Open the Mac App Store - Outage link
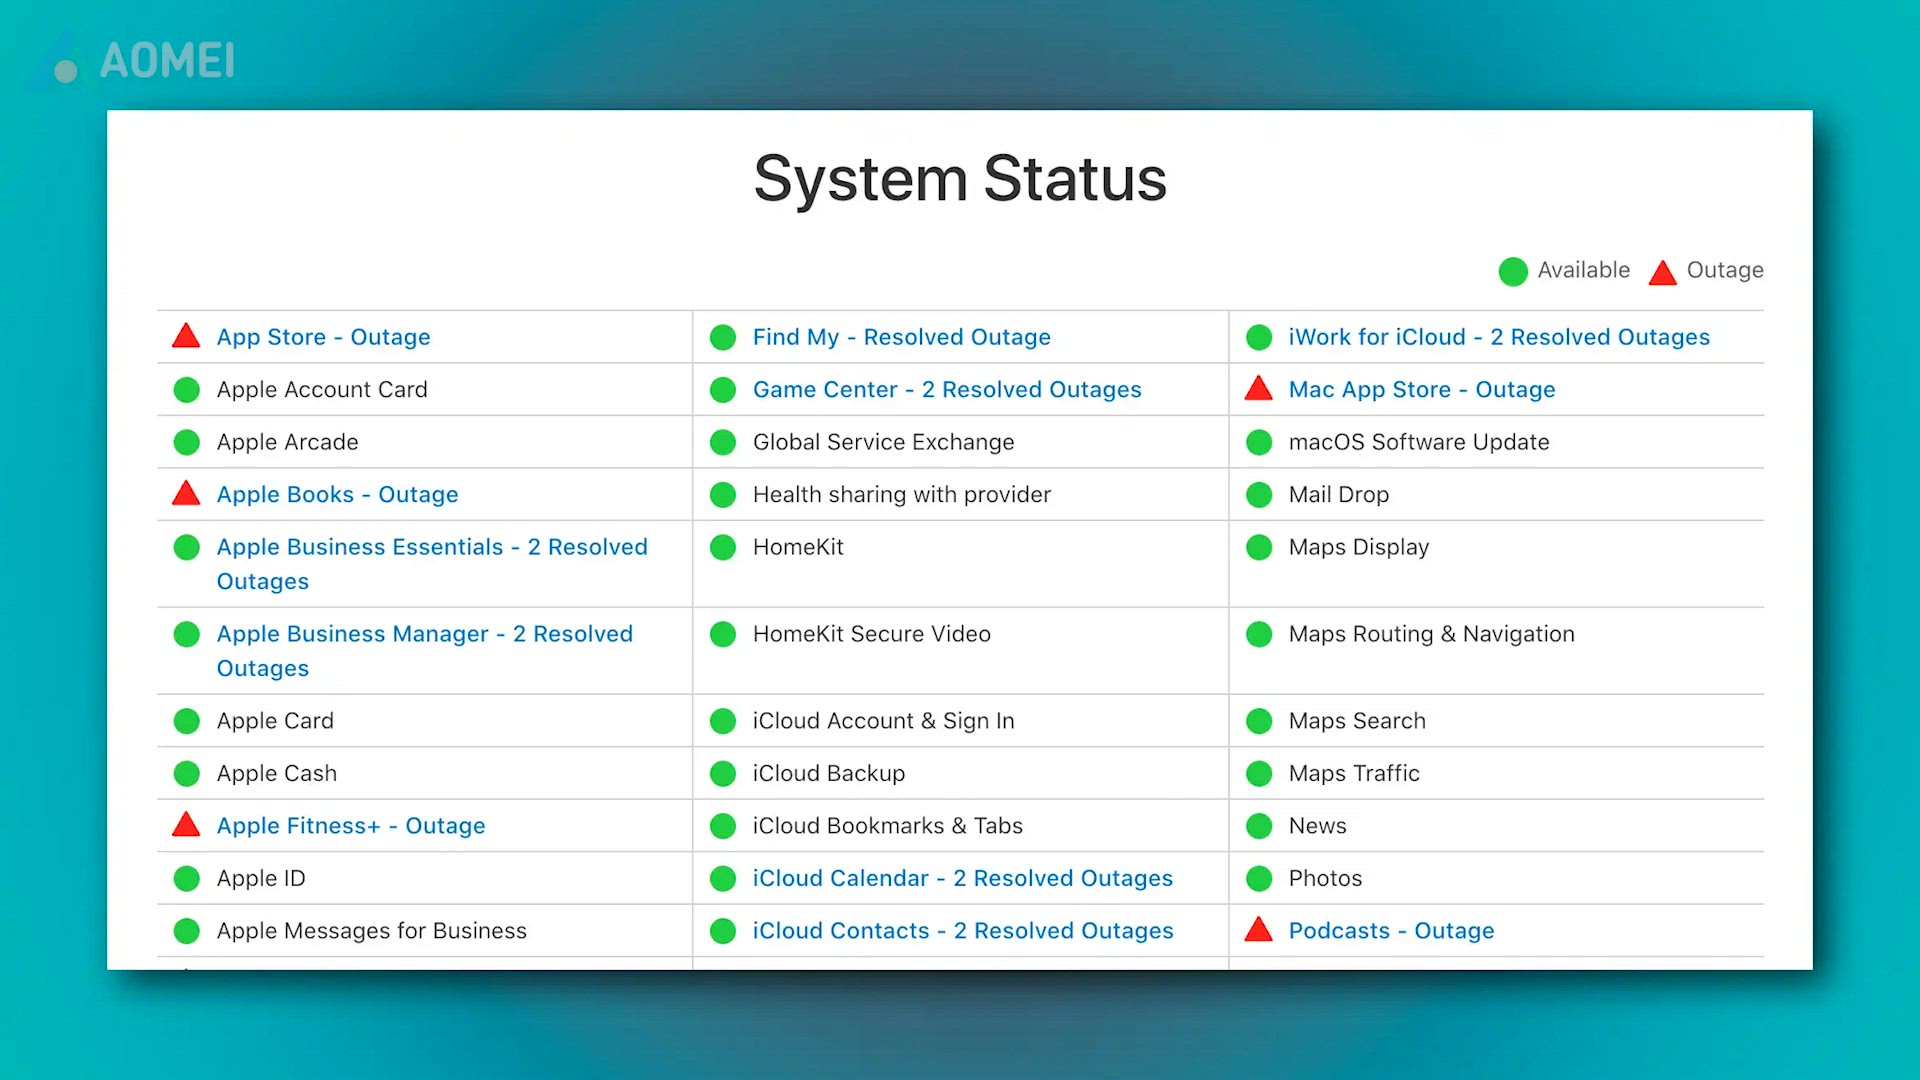 pyautogui.click(x=1421, y=389)
